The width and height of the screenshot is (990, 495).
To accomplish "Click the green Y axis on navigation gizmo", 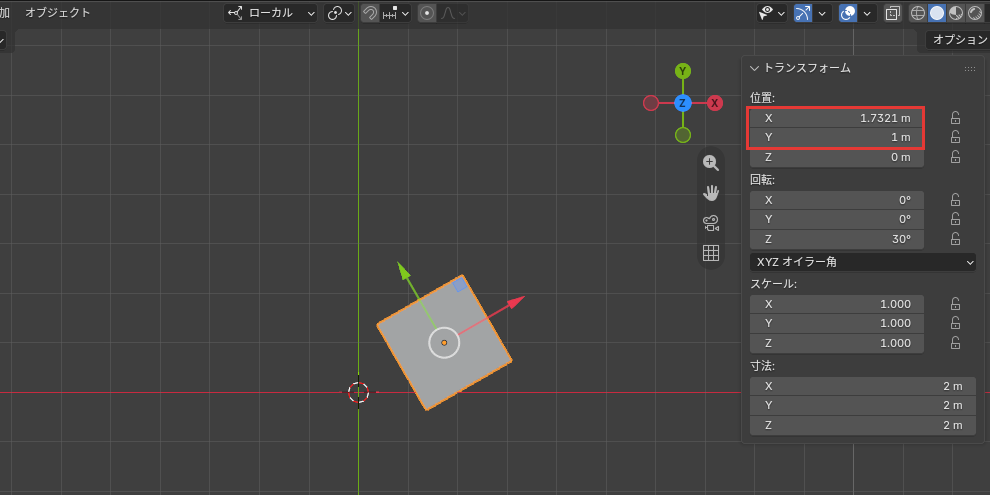I will (x=683, y=71).
